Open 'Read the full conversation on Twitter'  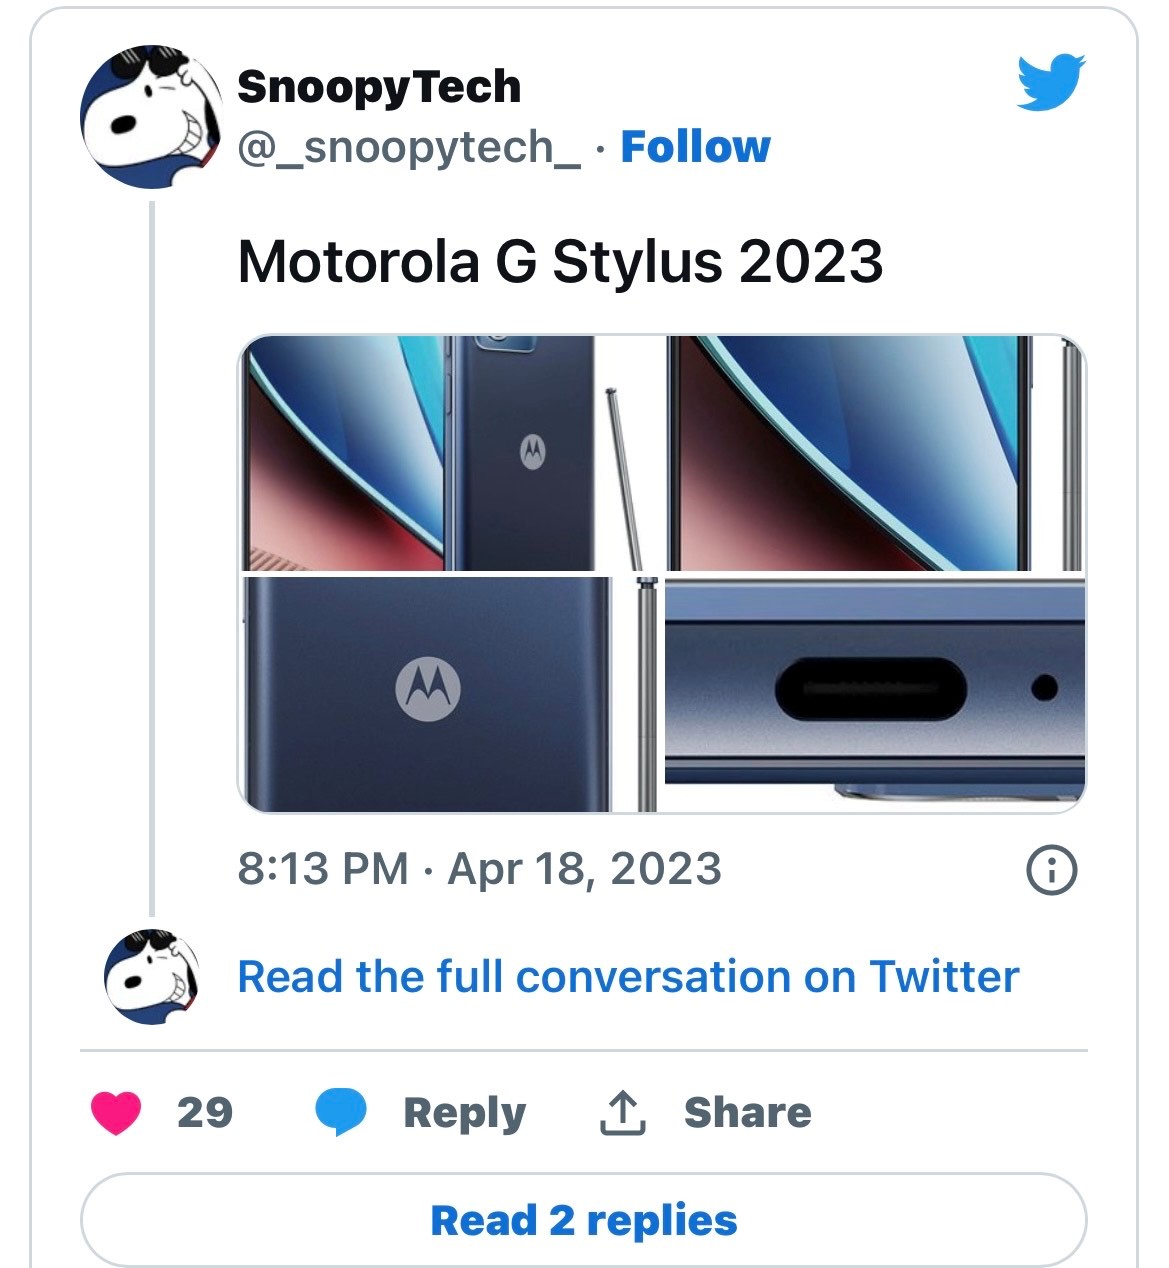626,978
